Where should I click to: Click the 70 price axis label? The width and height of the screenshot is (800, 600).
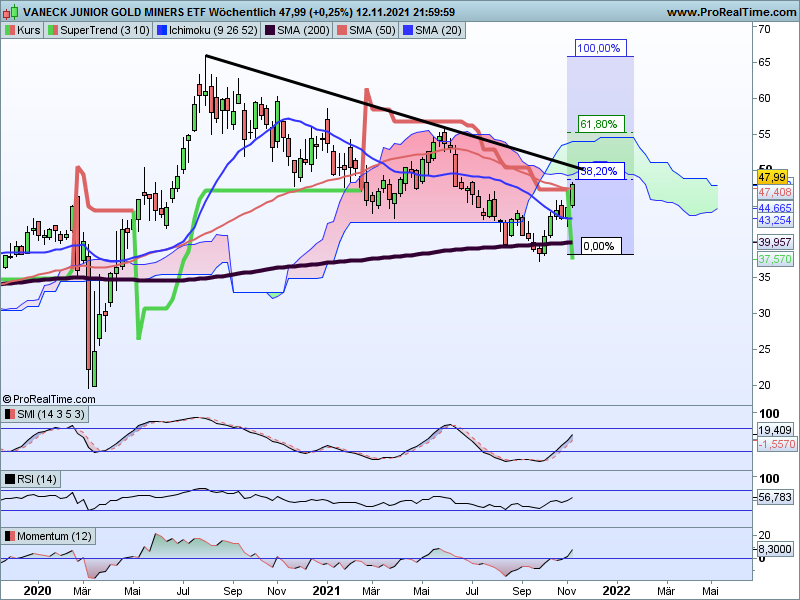pyautogui.click(x=764, y=29)
